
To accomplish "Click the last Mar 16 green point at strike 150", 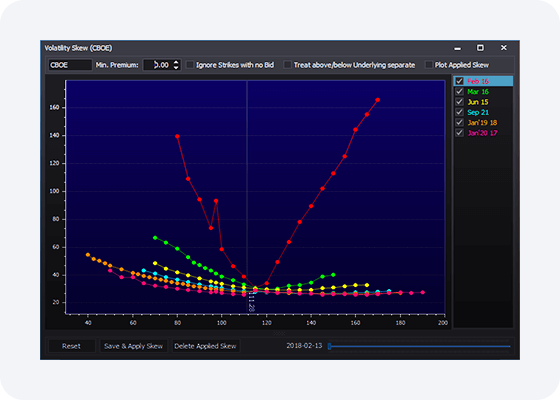I will pyautogui.click(x=333, y=275).
